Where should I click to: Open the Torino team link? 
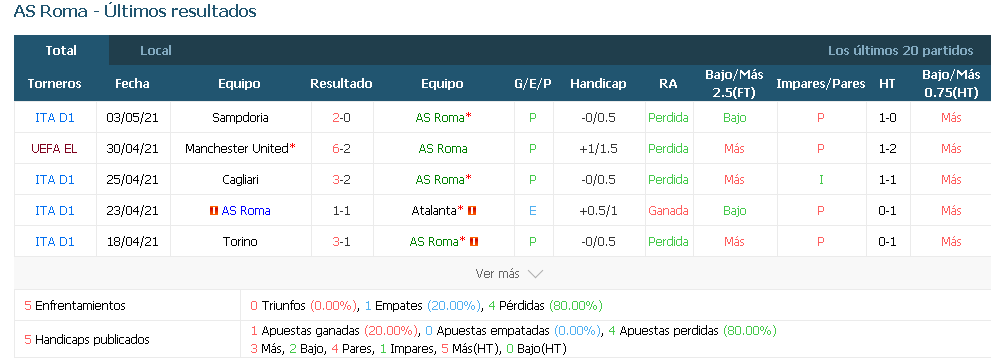click(240, 241)
